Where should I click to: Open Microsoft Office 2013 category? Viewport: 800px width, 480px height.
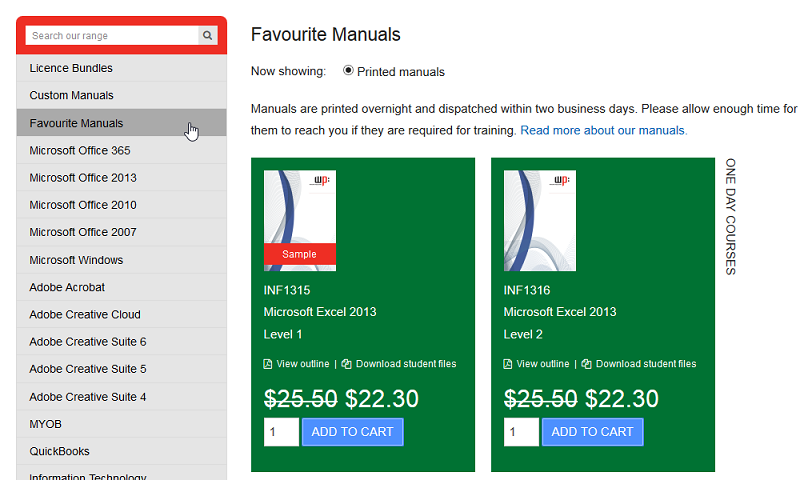click(121, 178)
